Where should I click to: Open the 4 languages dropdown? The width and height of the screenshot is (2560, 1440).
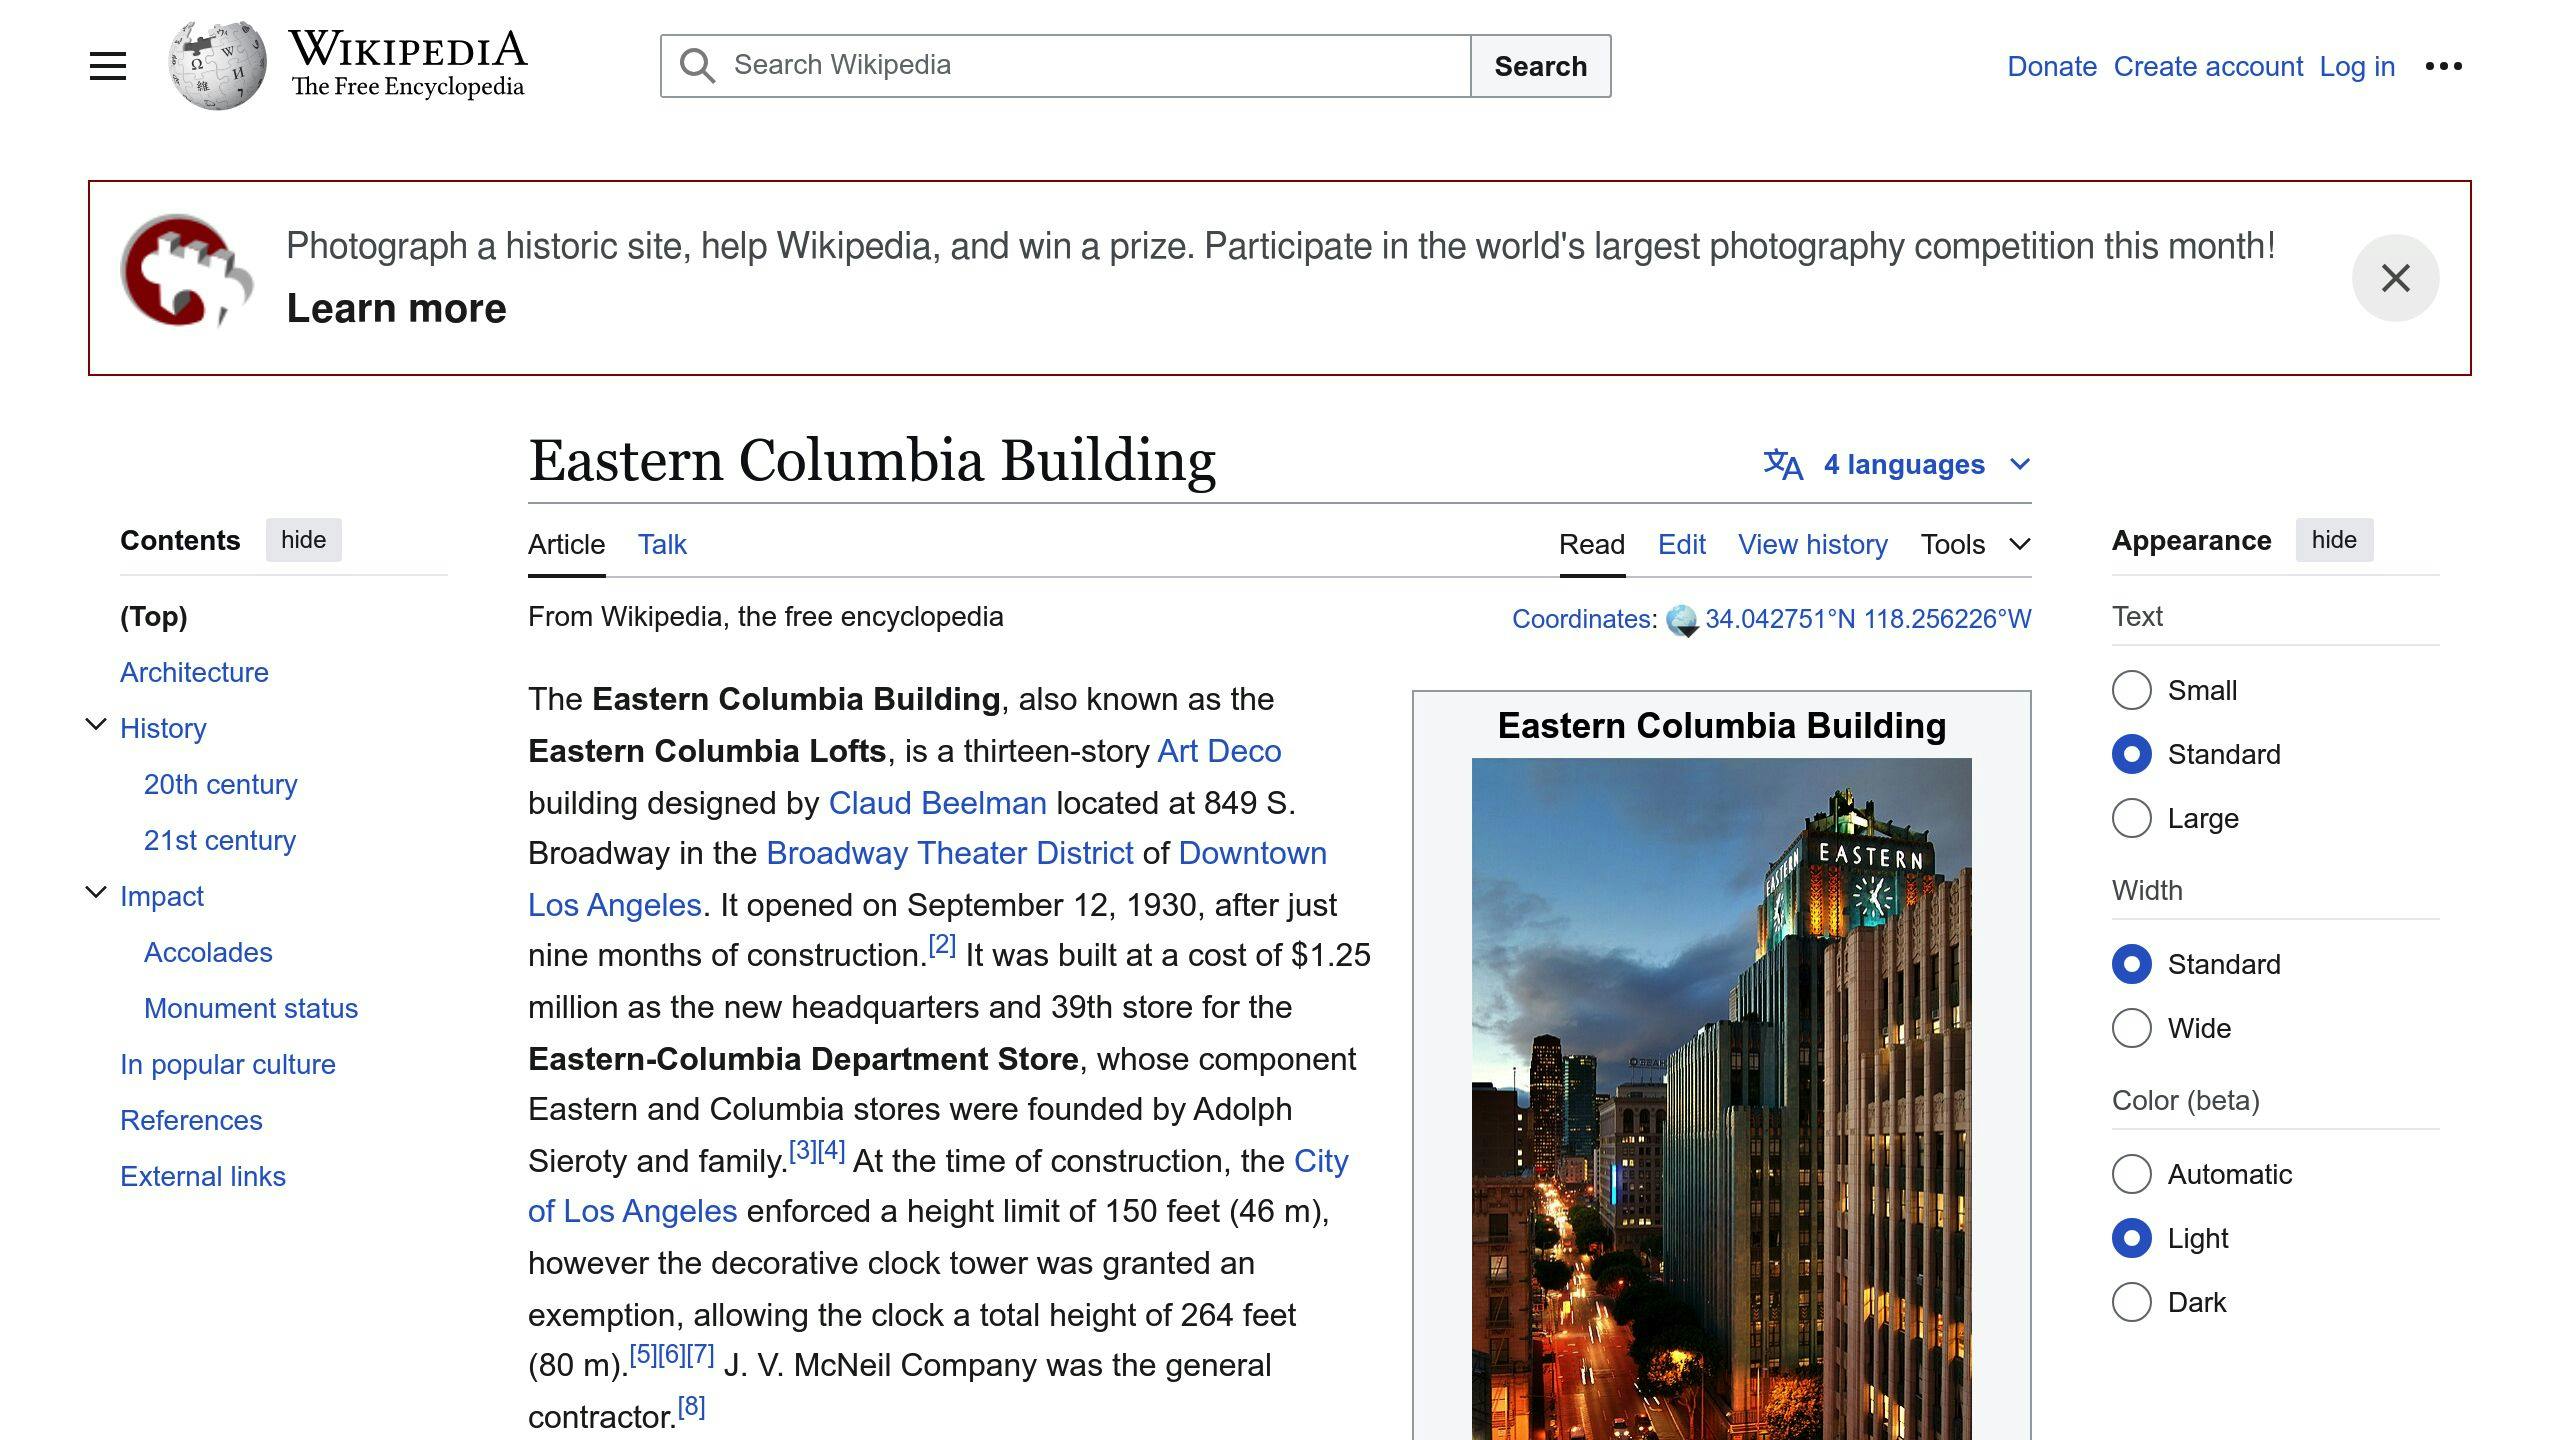click(x=1903, y=463)
